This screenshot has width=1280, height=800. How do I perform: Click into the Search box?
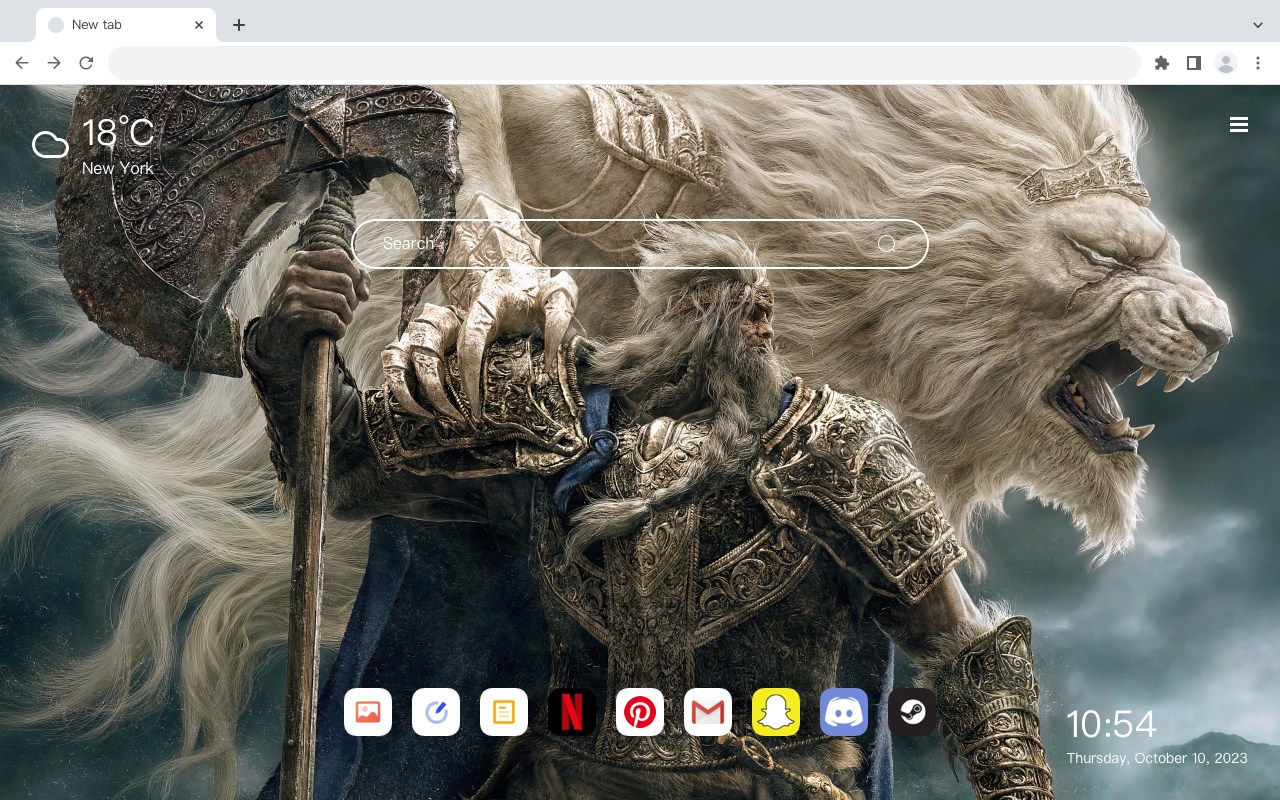pos(640,244)
